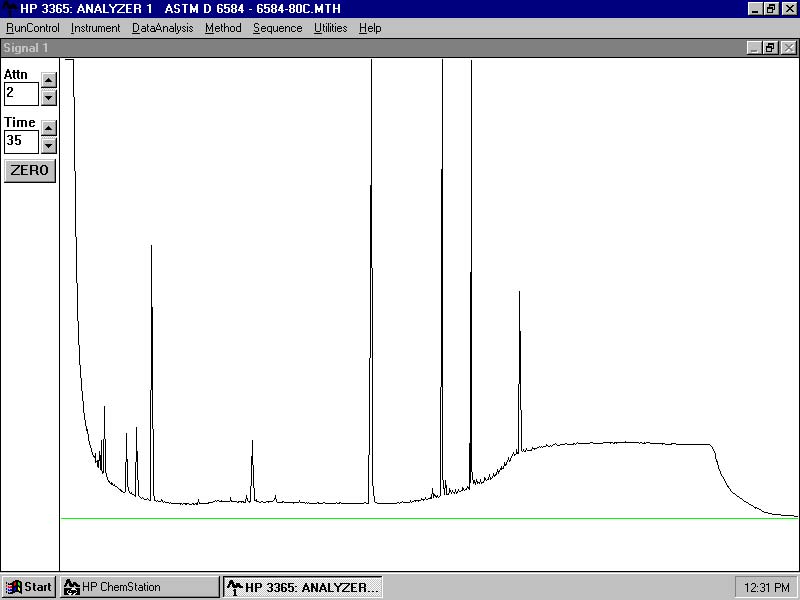800x600 pixels.
Task: Click the Attn input field
Action: click(21, 94)
